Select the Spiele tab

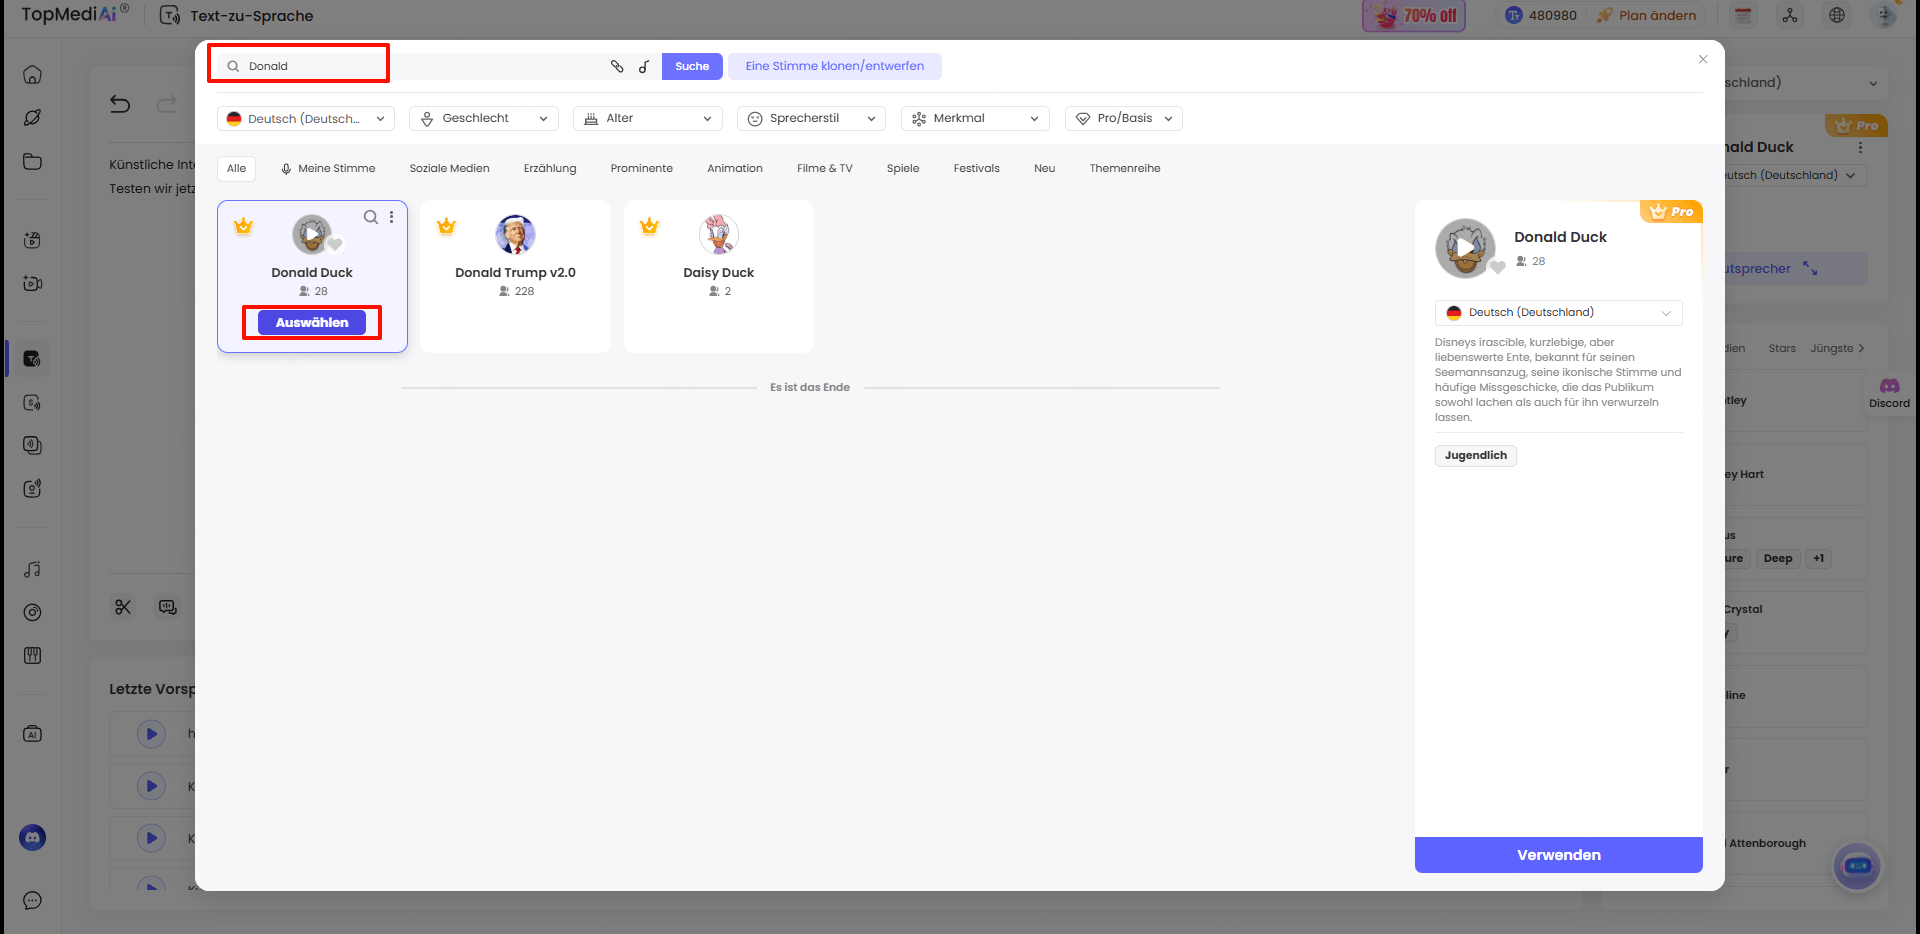click(903, 168)
